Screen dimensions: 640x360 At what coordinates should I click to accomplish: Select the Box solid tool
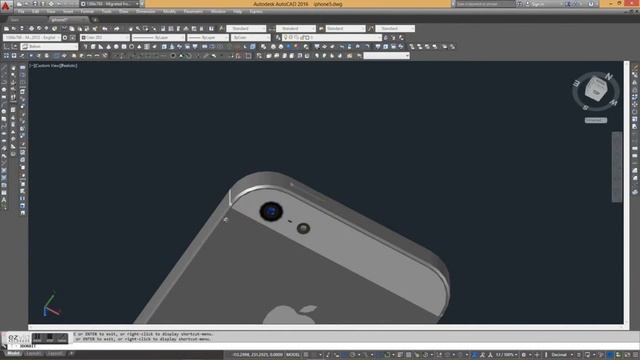(93, 47)
